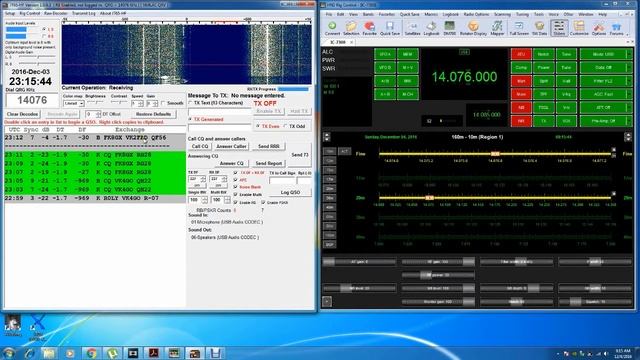Toggle the Enable Multi checkbox

(x=235, y=195)
